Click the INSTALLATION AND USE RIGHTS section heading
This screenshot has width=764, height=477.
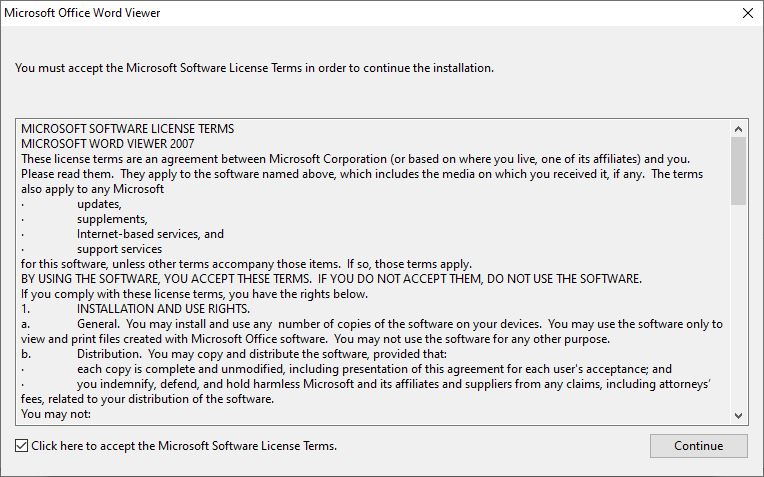tap(163, 309)
